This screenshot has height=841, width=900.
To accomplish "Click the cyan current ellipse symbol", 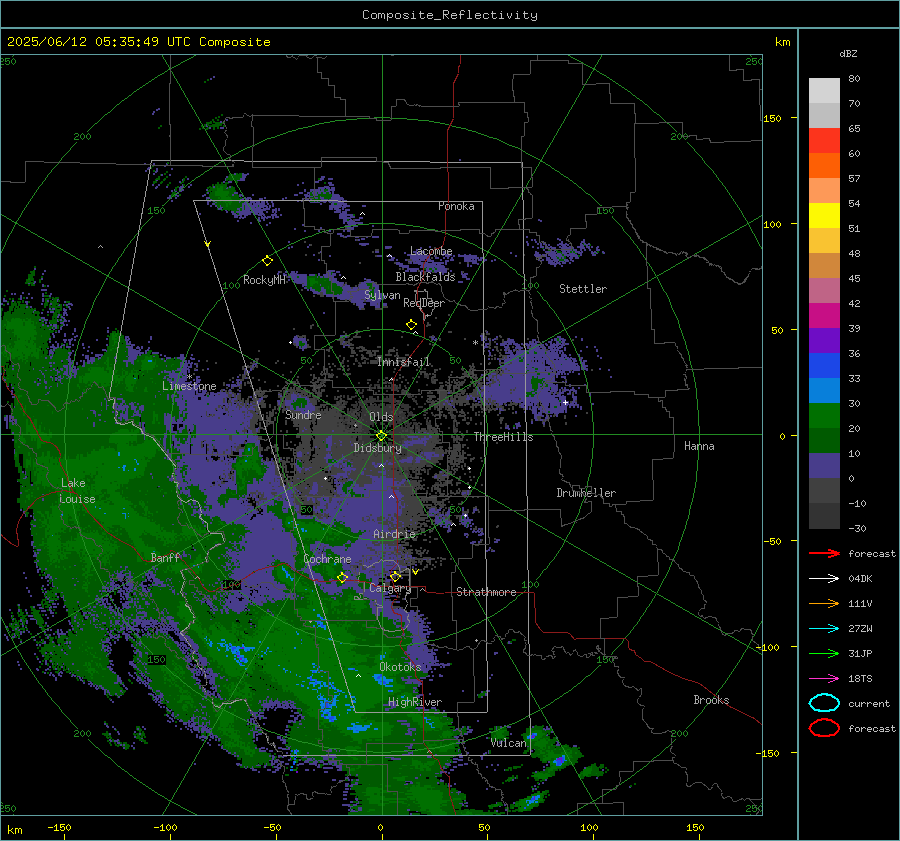I will [x=824, y=703].
